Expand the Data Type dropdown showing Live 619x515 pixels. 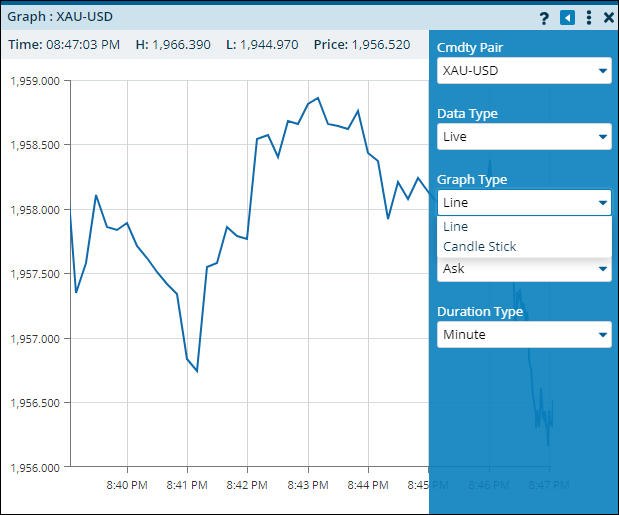pos(524,137)
